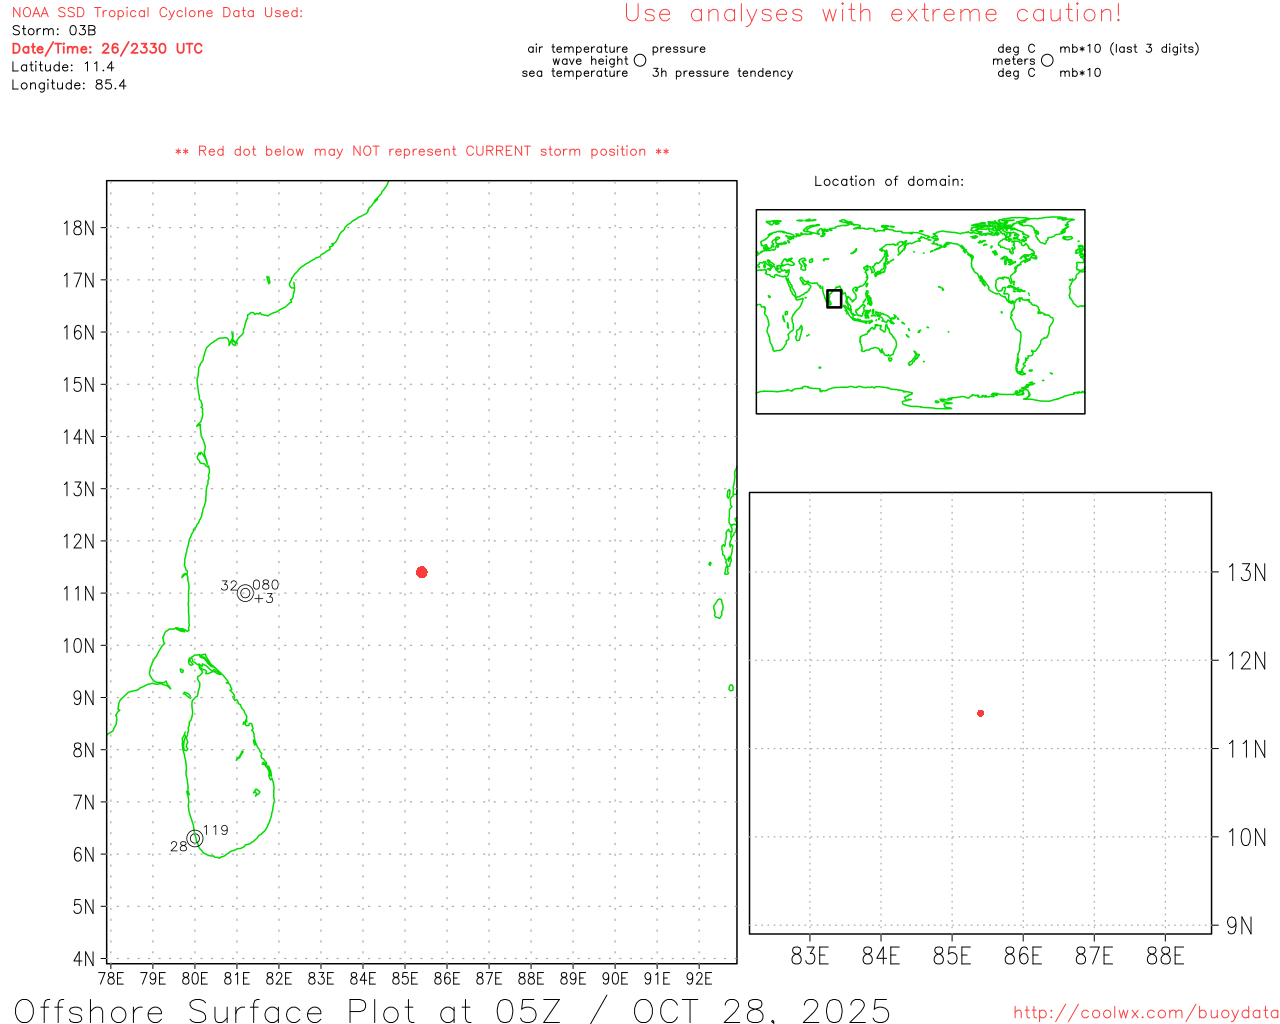1280x1024 pixels.
Task: Click the +3 pressure tendency value
Action: tap(264, 598)
